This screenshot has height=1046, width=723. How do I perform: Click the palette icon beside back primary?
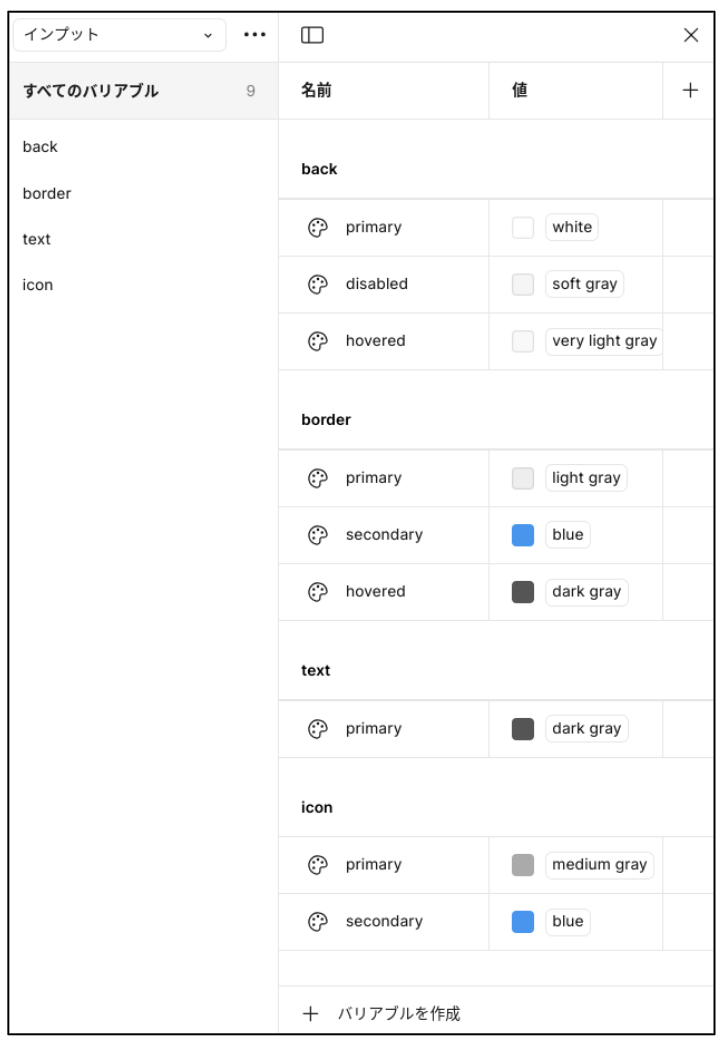click(317, 227)
